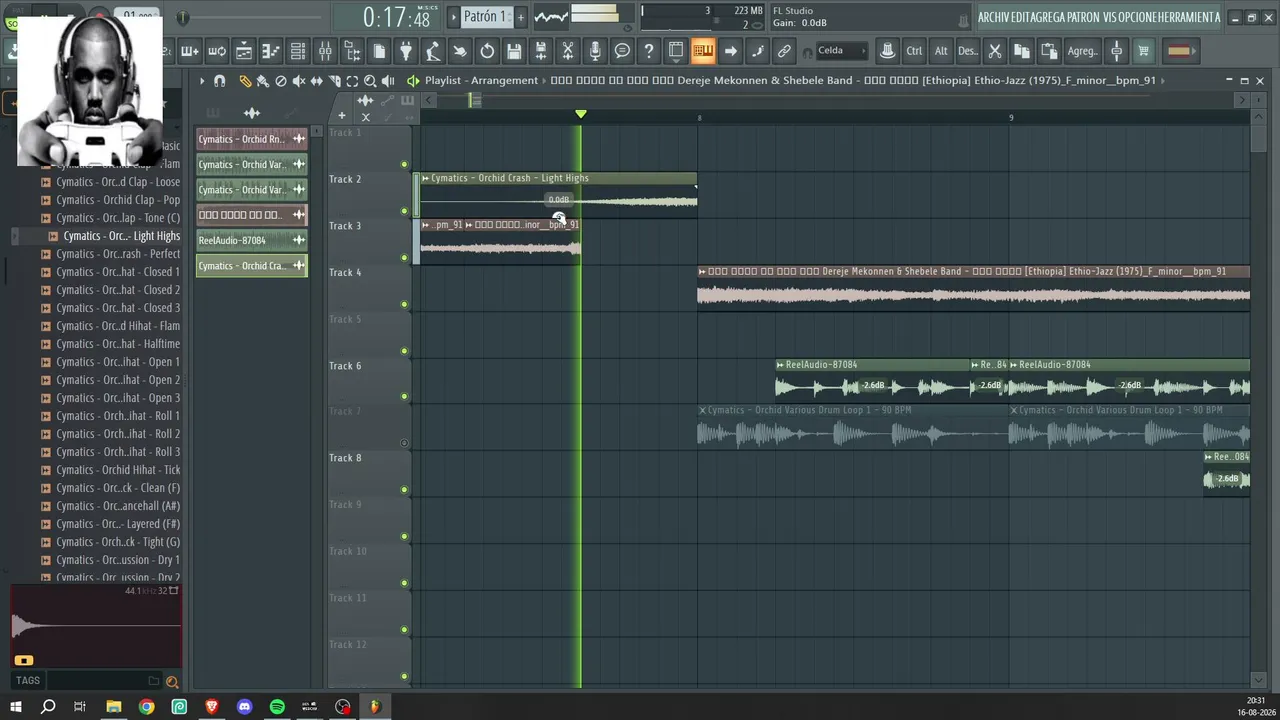Open the EDITA menu
This screenshot has height=720, width=1280.
click(1022, 17)
